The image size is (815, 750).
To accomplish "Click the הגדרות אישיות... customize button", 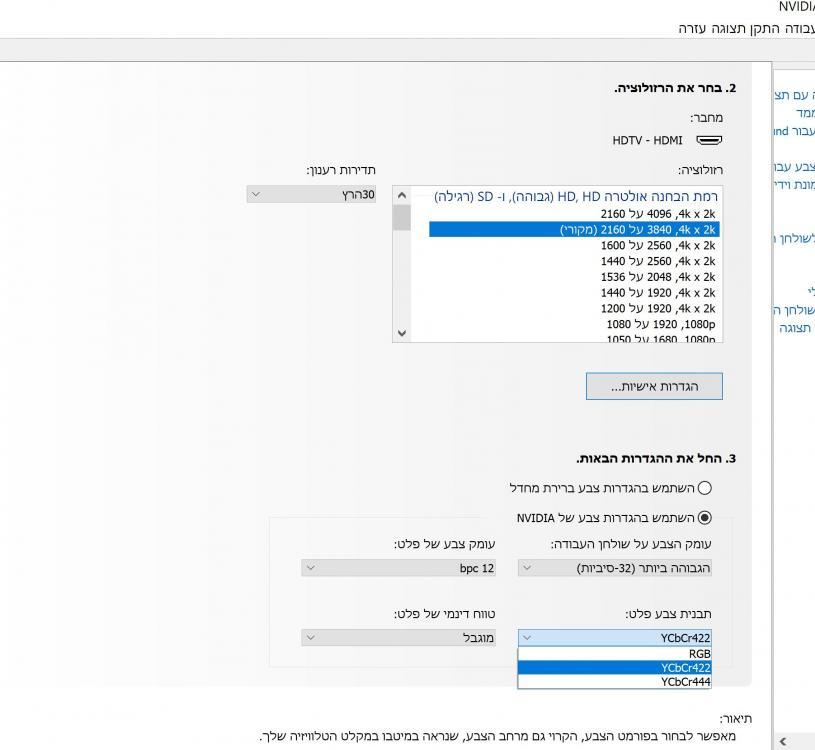I will 654,386.
